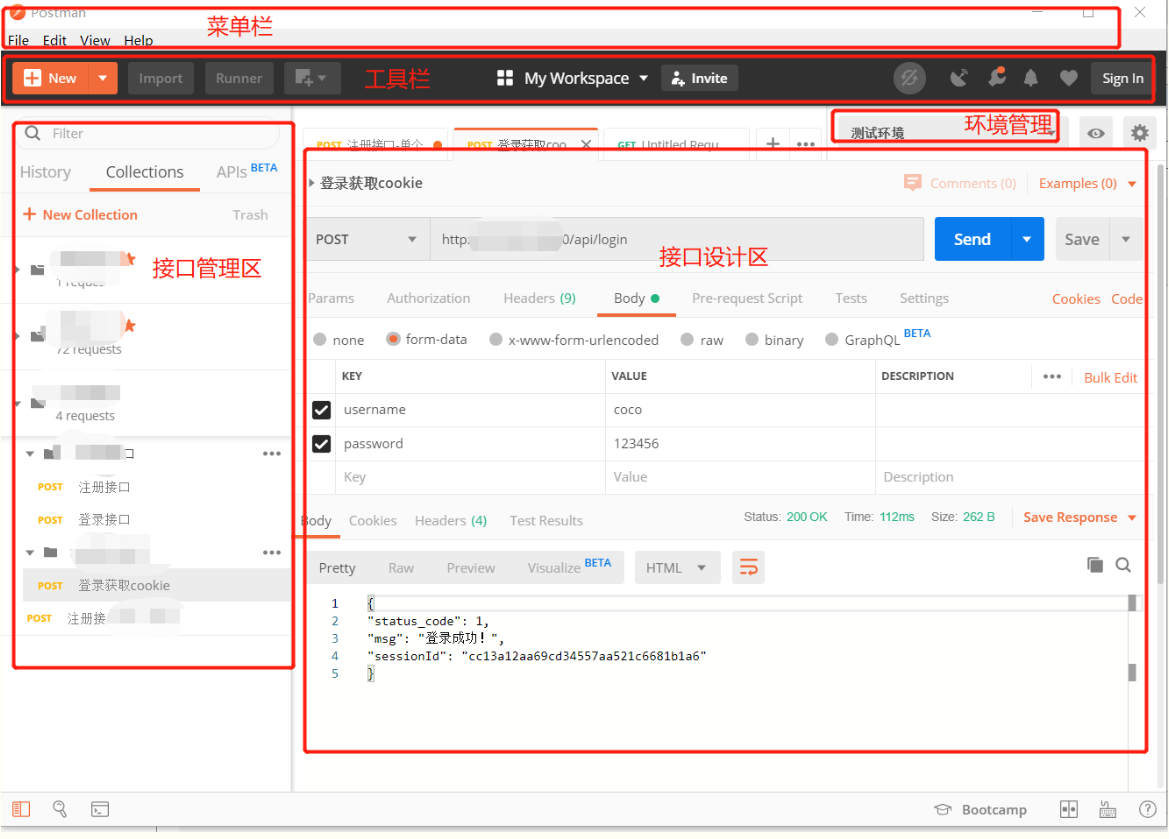The image size is (1169, 839).
Task: Open the HTML response format dropdown
Action: click(677, 568)
